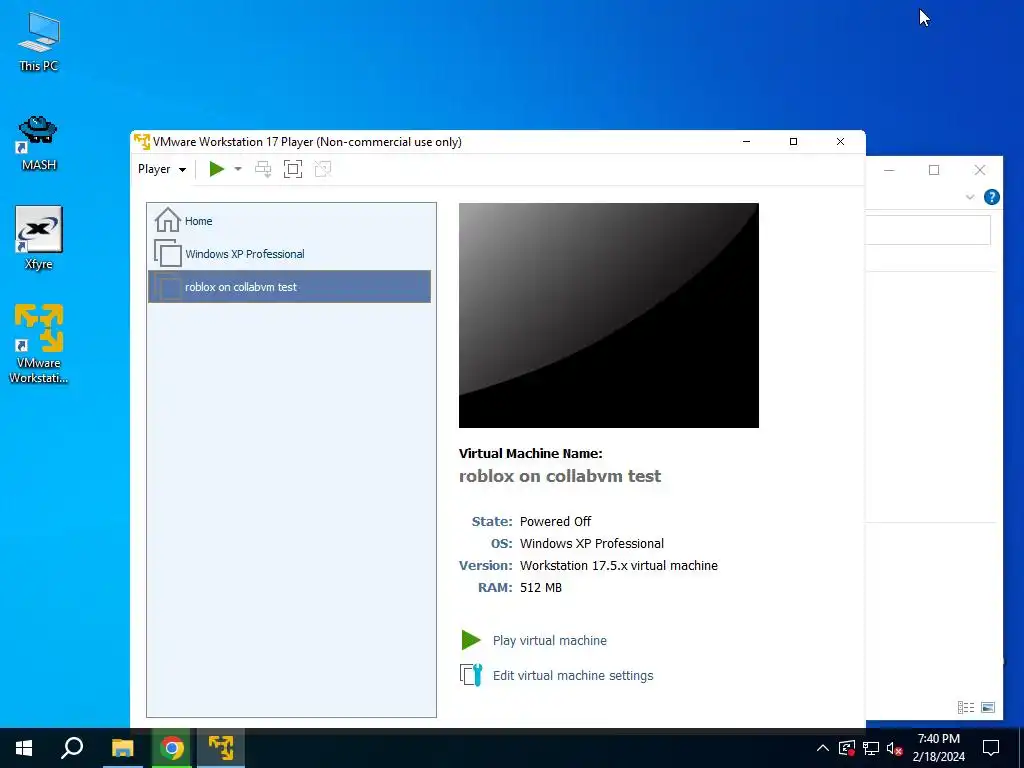Click the Unity mode toolbar icon

[323, 169]
